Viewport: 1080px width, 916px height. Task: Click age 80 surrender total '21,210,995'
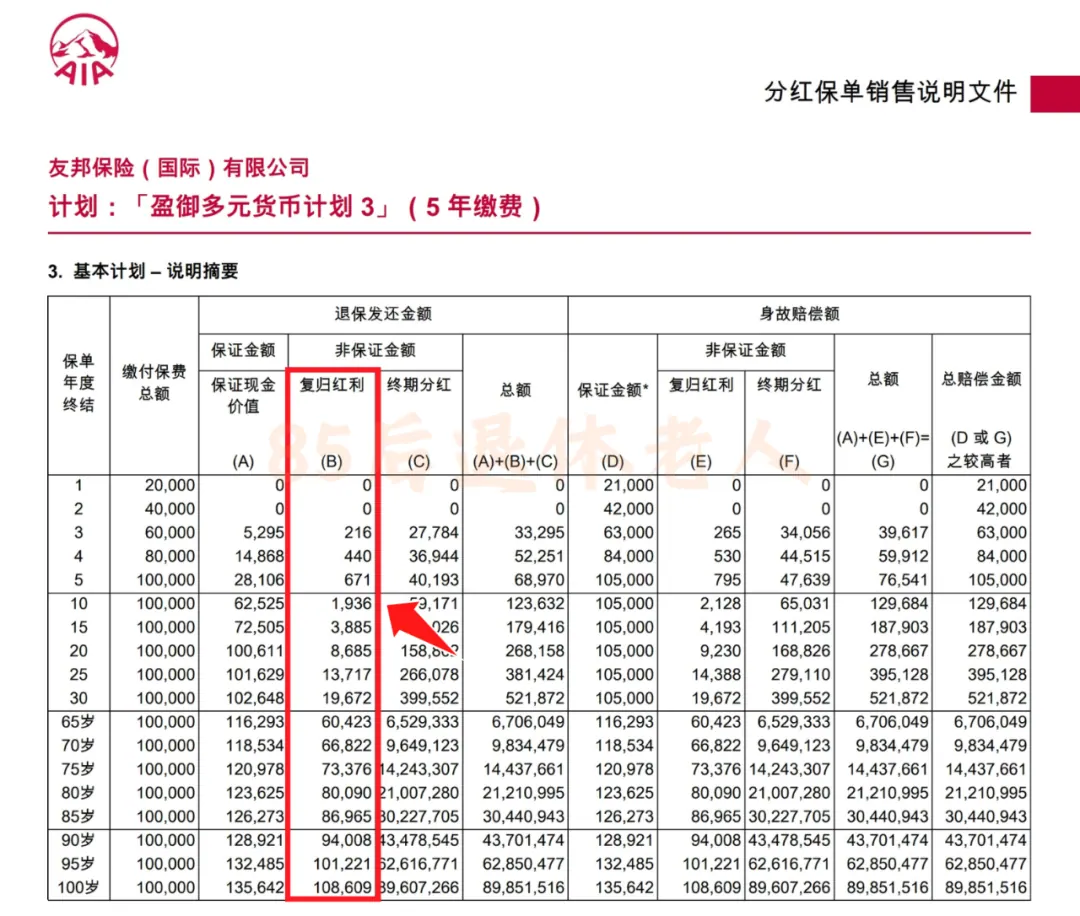pos(523,793)
